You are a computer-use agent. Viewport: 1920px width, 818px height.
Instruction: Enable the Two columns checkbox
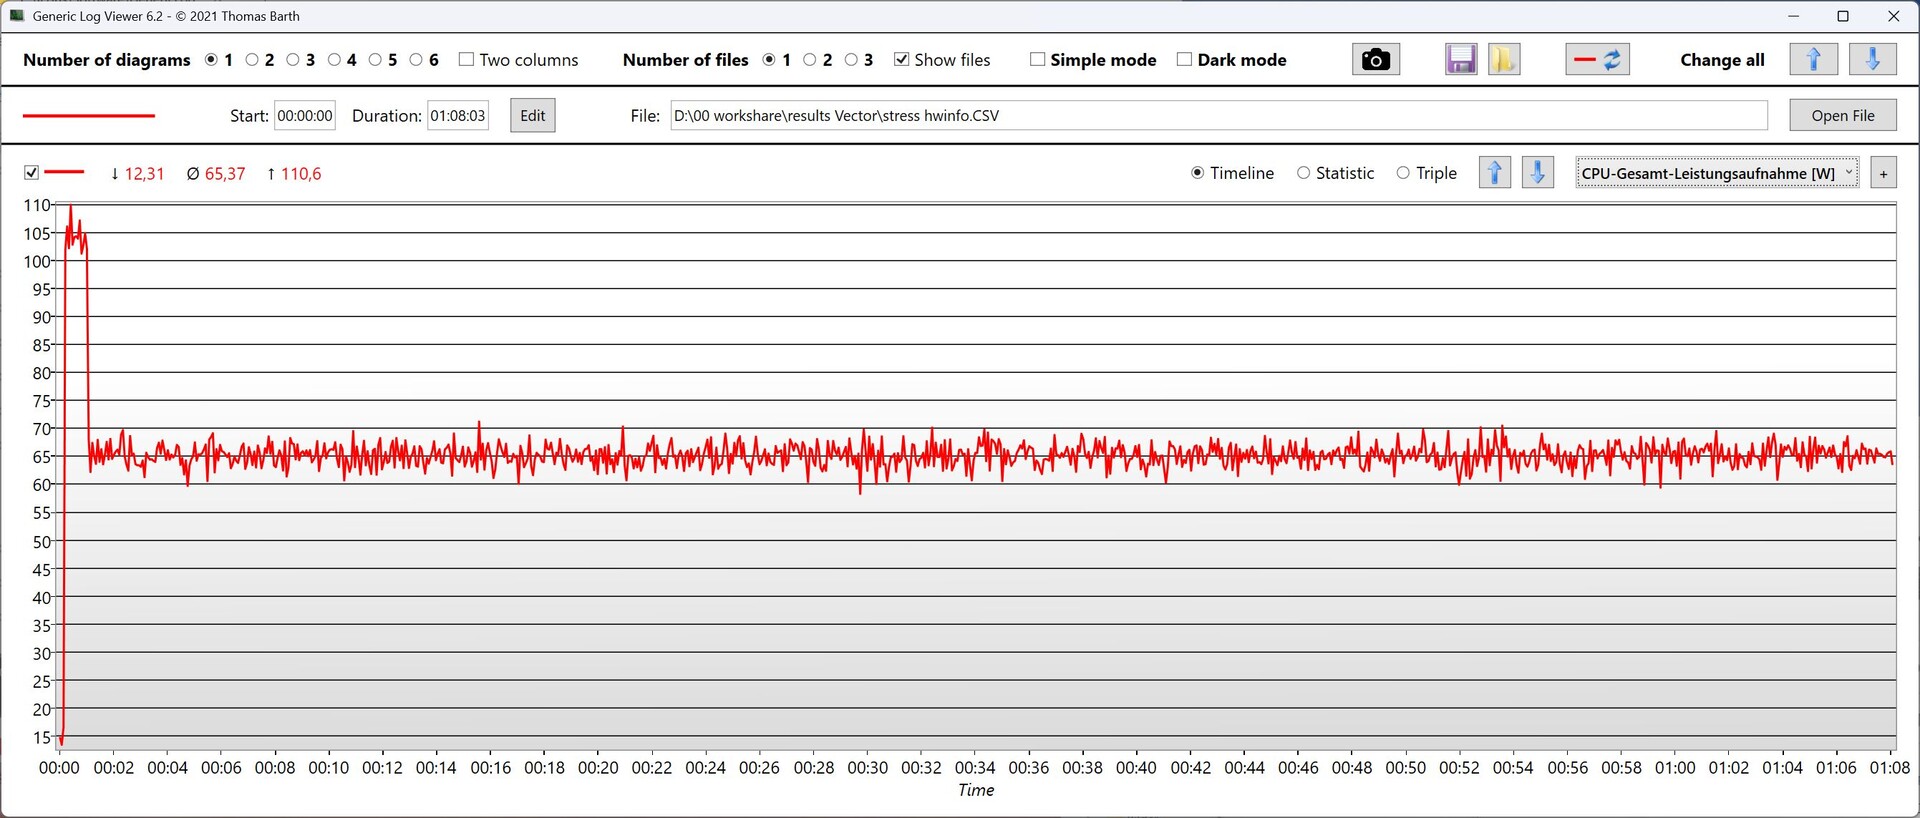pyautogui.click(x=466, y=60)
